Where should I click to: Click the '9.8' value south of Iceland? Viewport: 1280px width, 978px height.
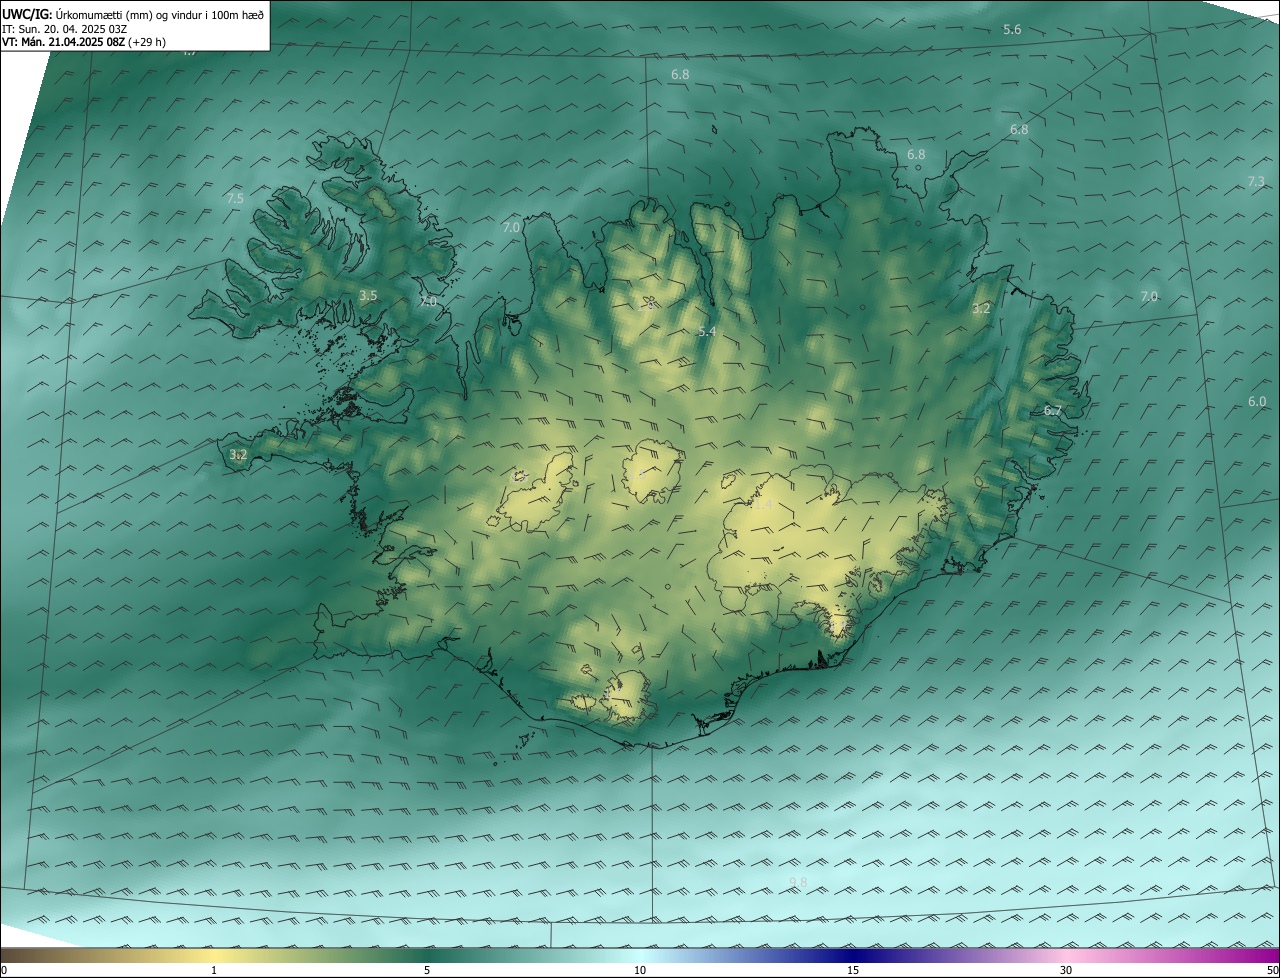click(x=798, y=882)
